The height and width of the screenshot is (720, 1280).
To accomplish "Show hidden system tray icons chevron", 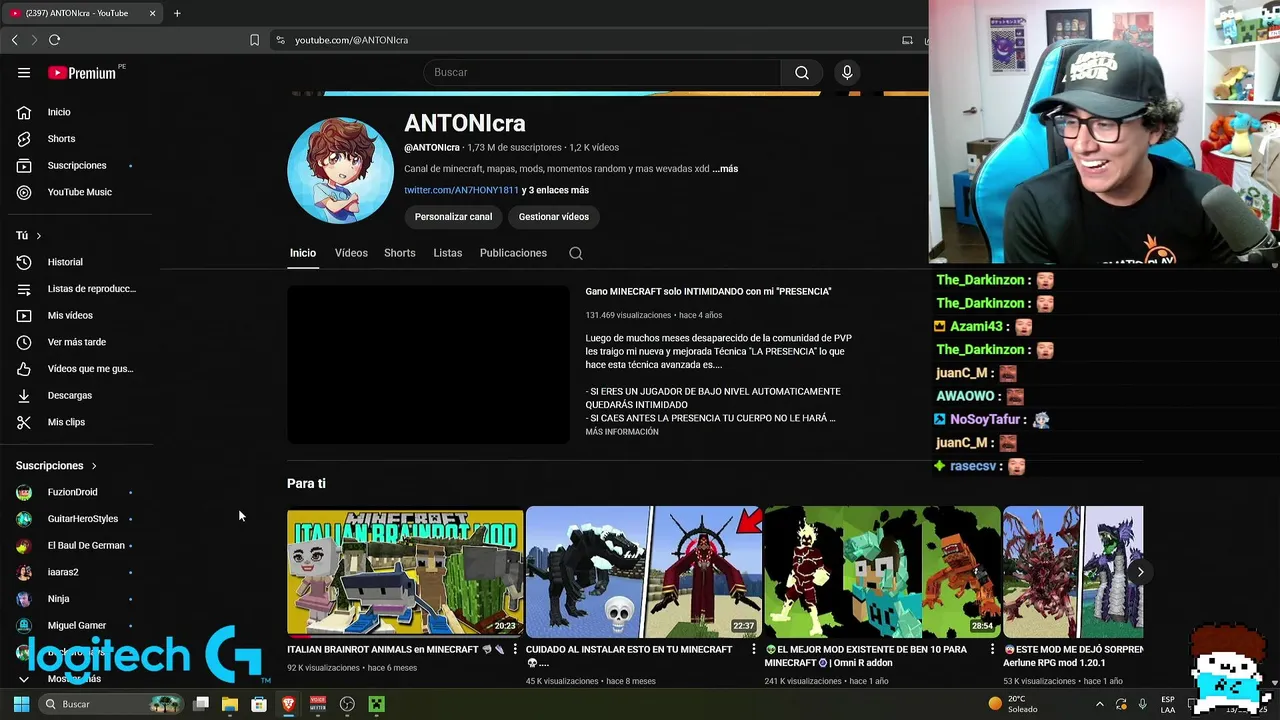I will click(1099, 704).
